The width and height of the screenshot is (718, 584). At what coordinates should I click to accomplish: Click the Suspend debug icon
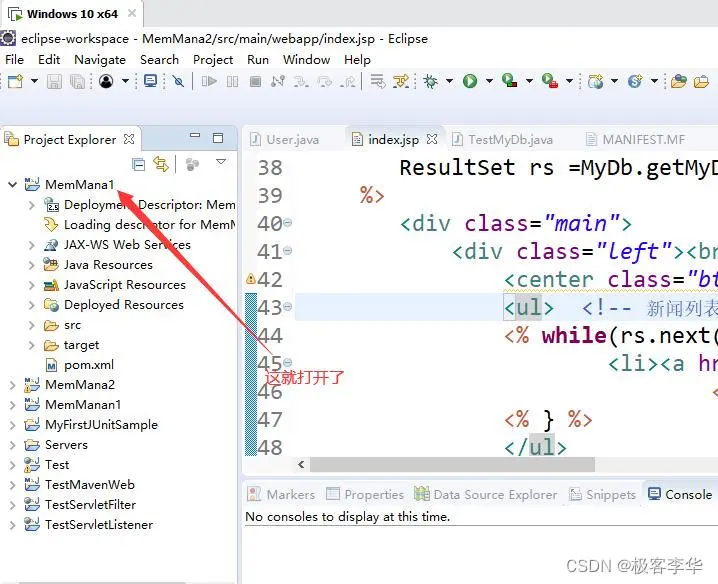233,82
